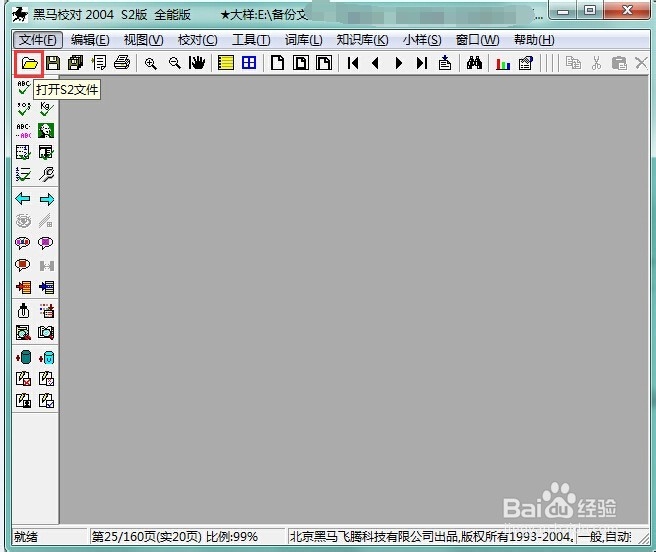Open the 小样(S) menu

(x=422, y=40)
